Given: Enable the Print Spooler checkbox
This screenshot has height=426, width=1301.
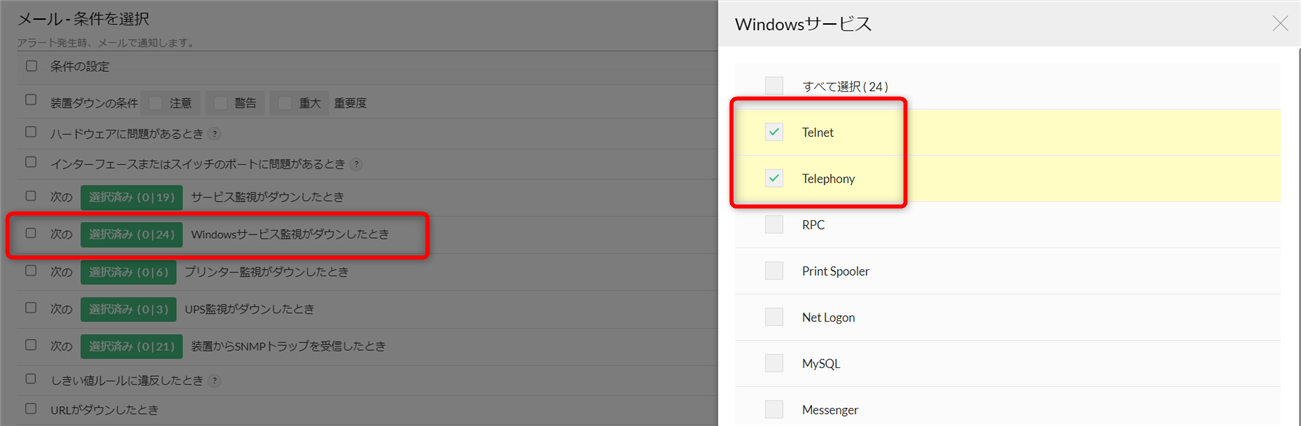Looking at the screenshot, I should pos(774,271).
